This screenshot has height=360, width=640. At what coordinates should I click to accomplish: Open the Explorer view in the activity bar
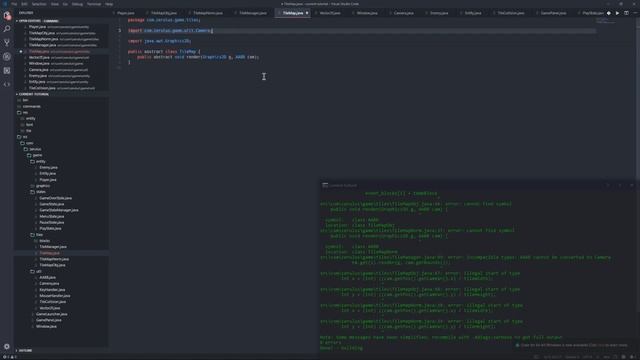click(x=7, y=16)
